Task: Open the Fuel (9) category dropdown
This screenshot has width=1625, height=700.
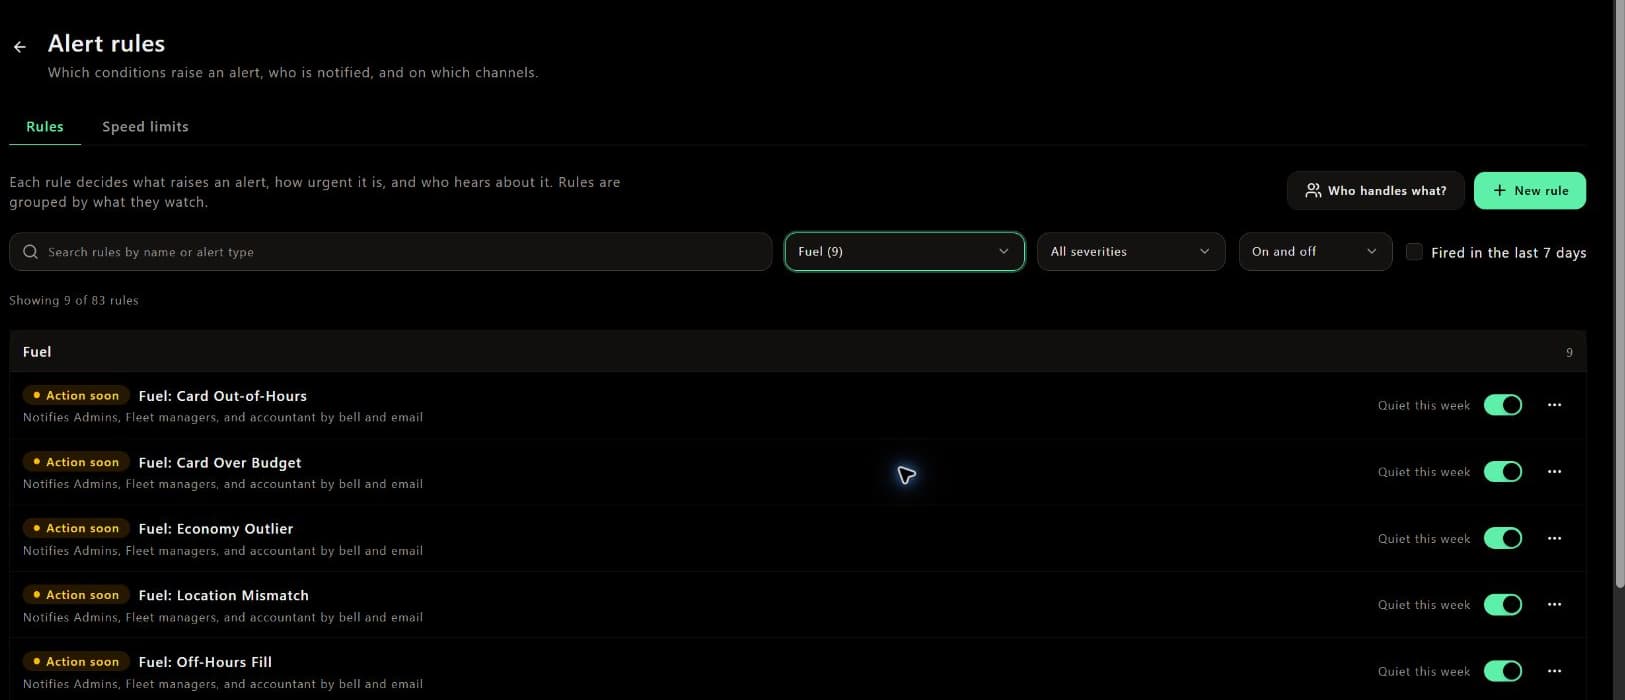Action: pos(904,252)
